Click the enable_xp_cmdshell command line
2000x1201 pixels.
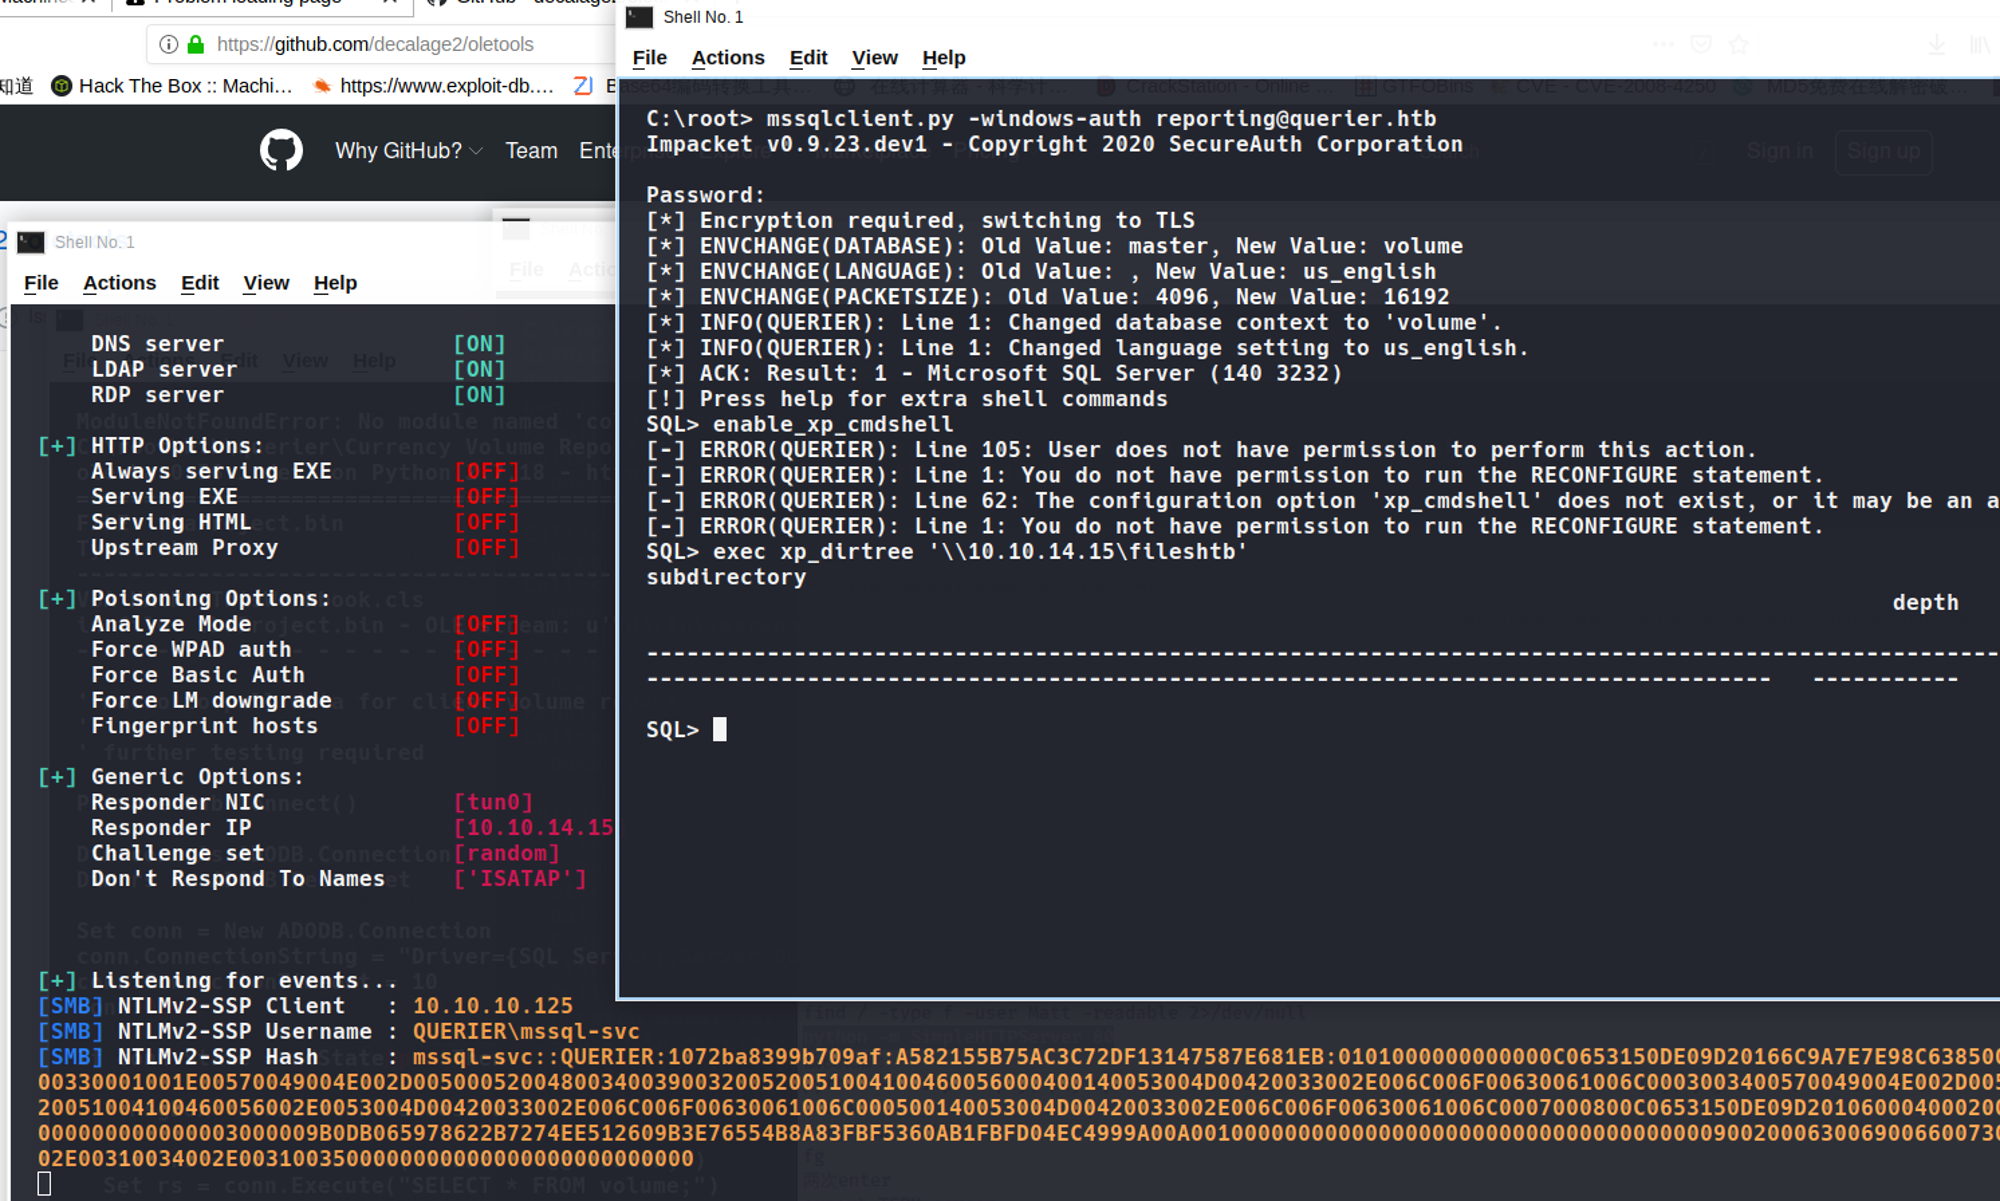(x=800, y=425)
